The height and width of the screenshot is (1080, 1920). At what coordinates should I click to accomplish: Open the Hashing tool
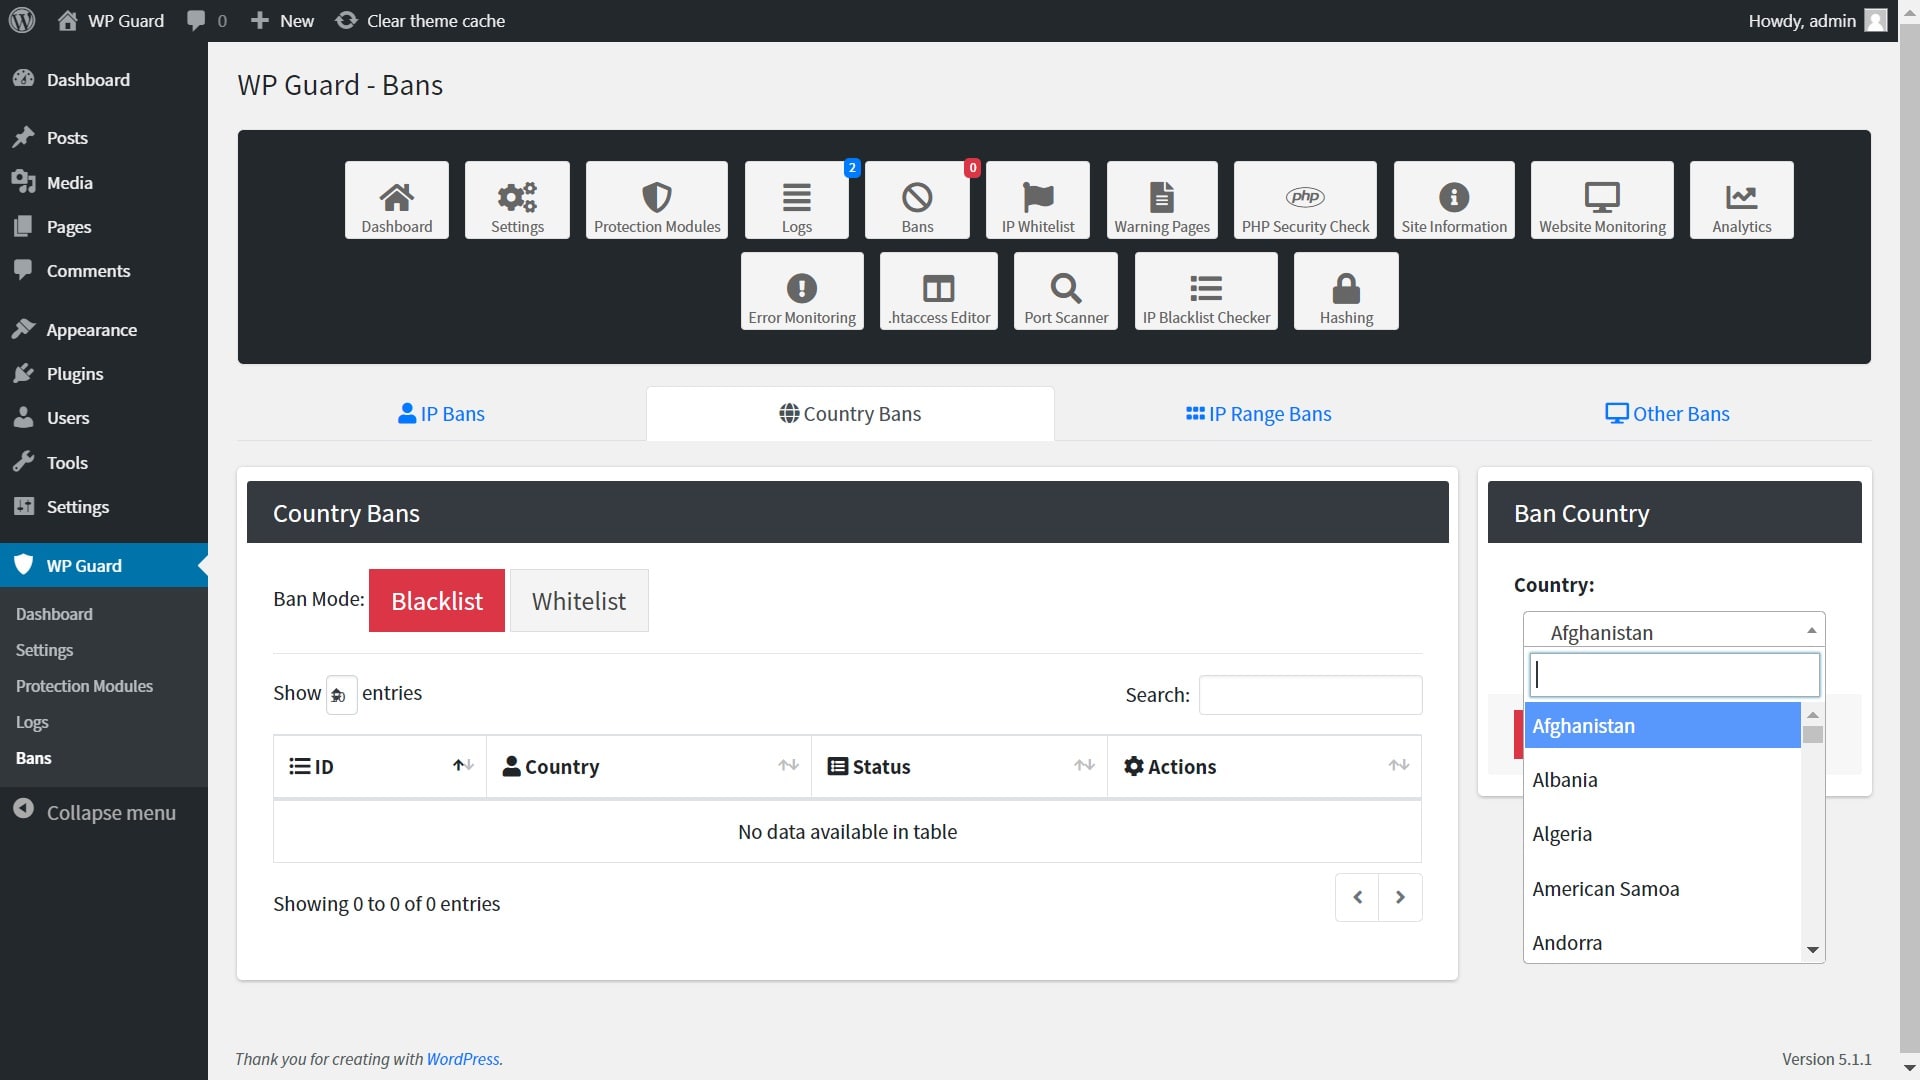pos(1345,290)
